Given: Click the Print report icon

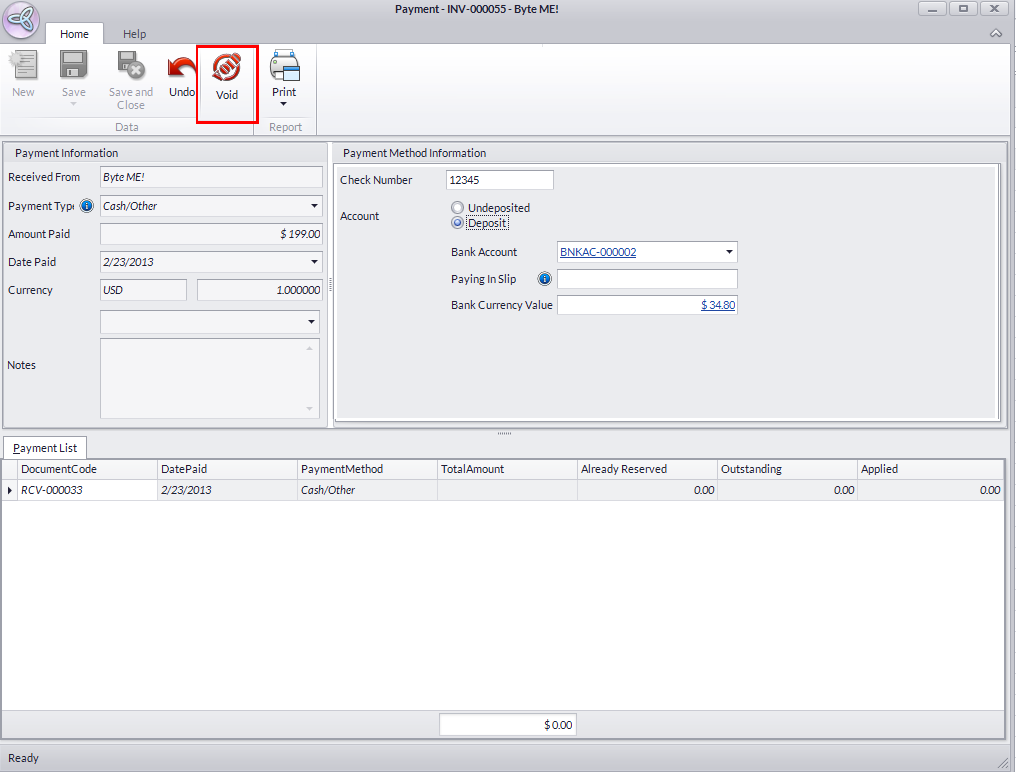Looking at the screenshot, I should pyautogui.click(x=284, y=67).
